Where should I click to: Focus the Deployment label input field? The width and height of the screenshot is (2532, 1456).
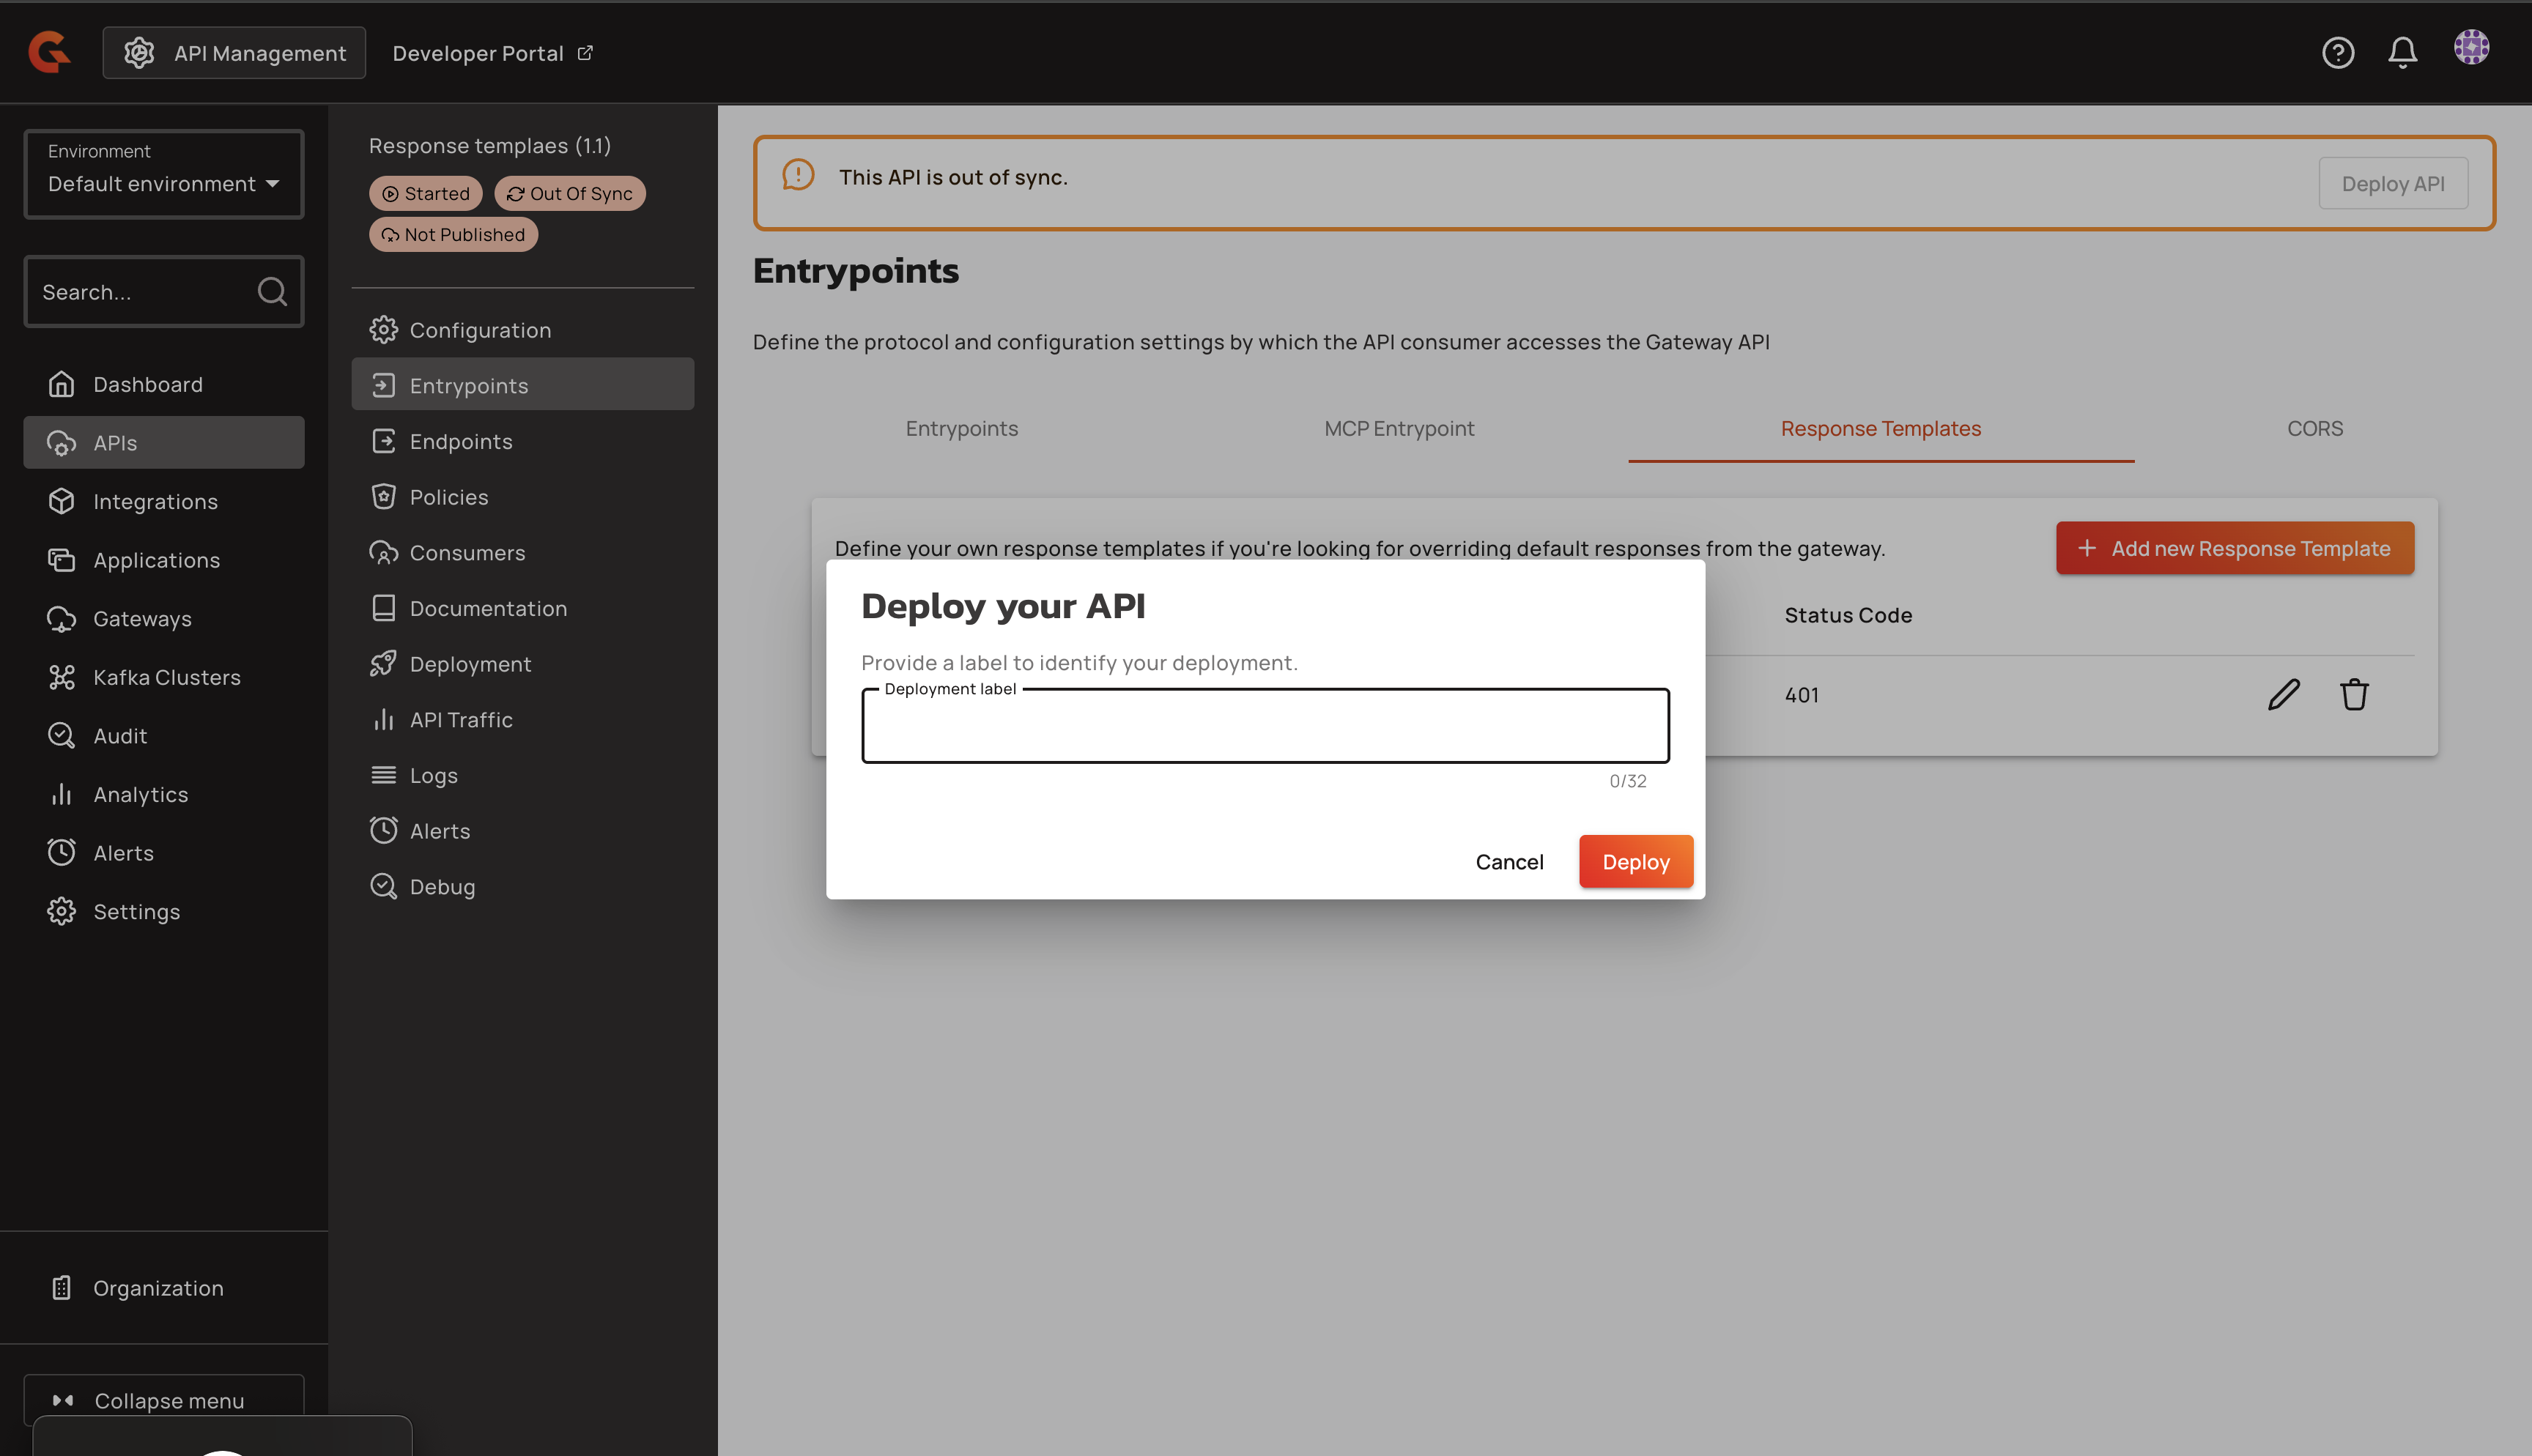[x=1264, y=728]
